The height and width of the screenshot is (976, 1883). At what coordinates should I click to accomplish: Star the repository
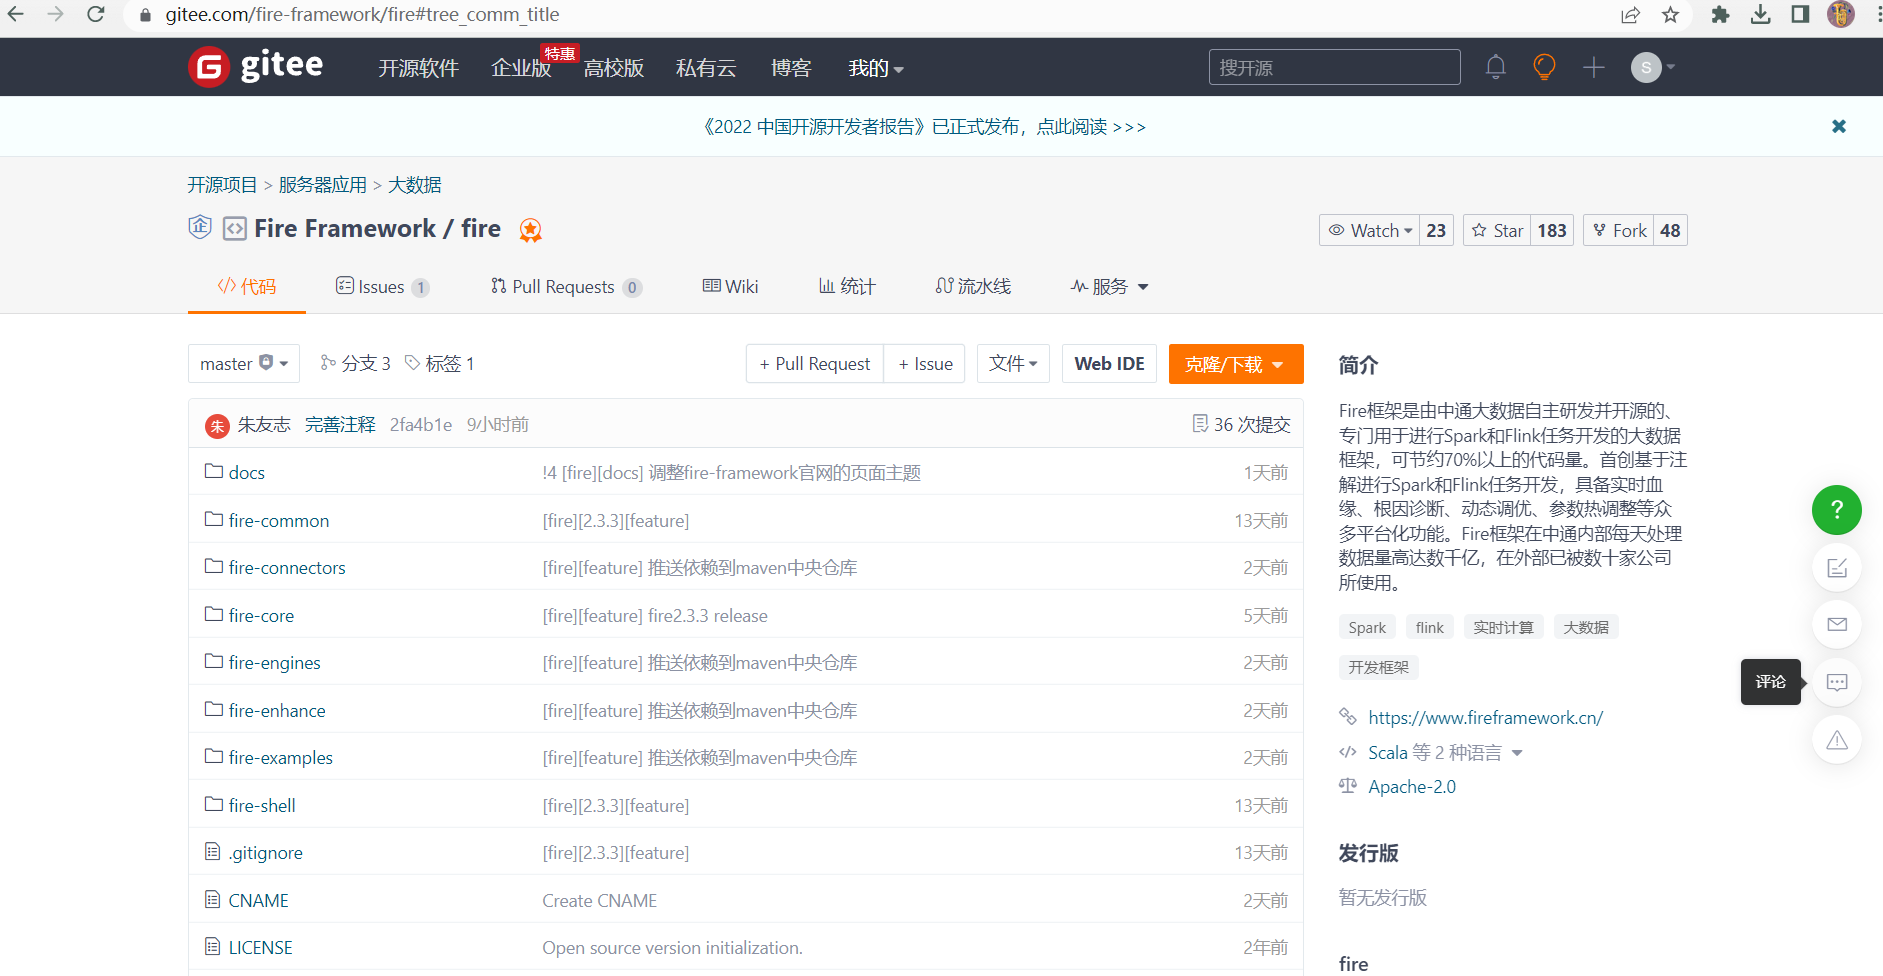pos(1497,230)
